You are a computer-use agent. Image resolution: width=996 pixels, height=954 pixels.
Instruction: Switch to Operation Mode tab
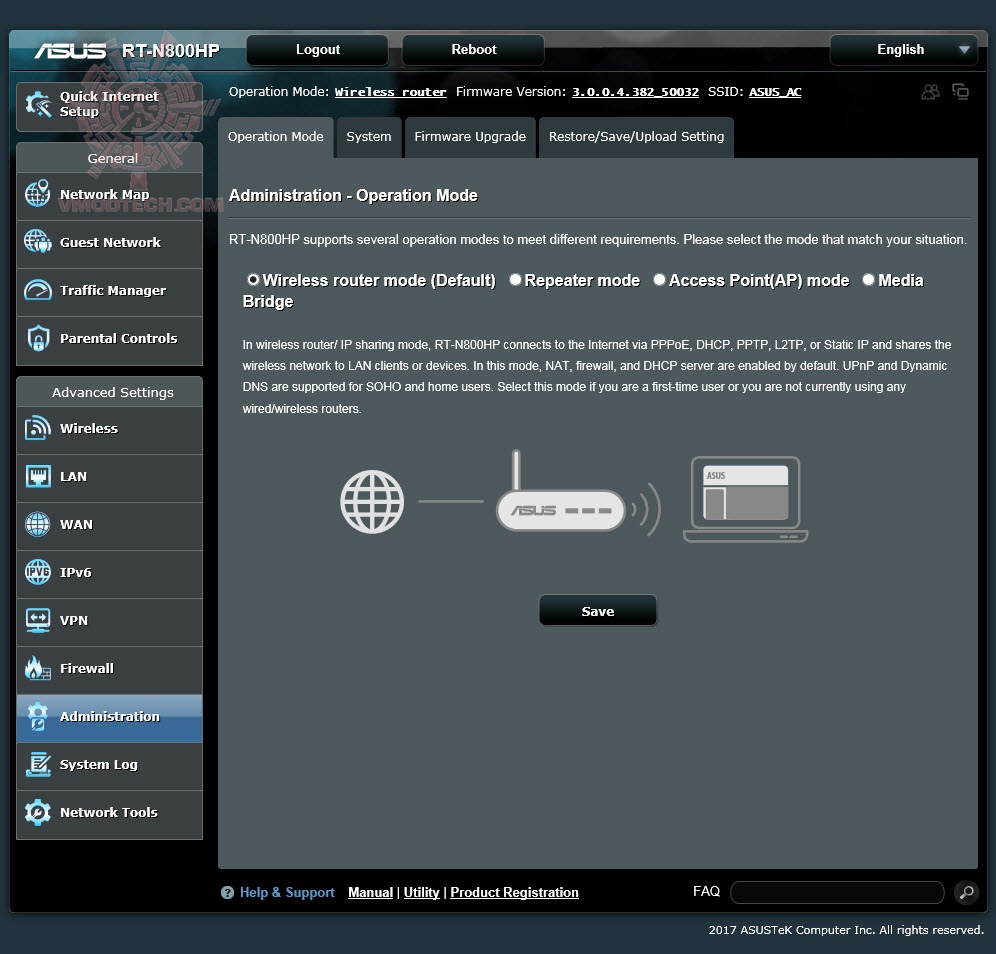276,137
